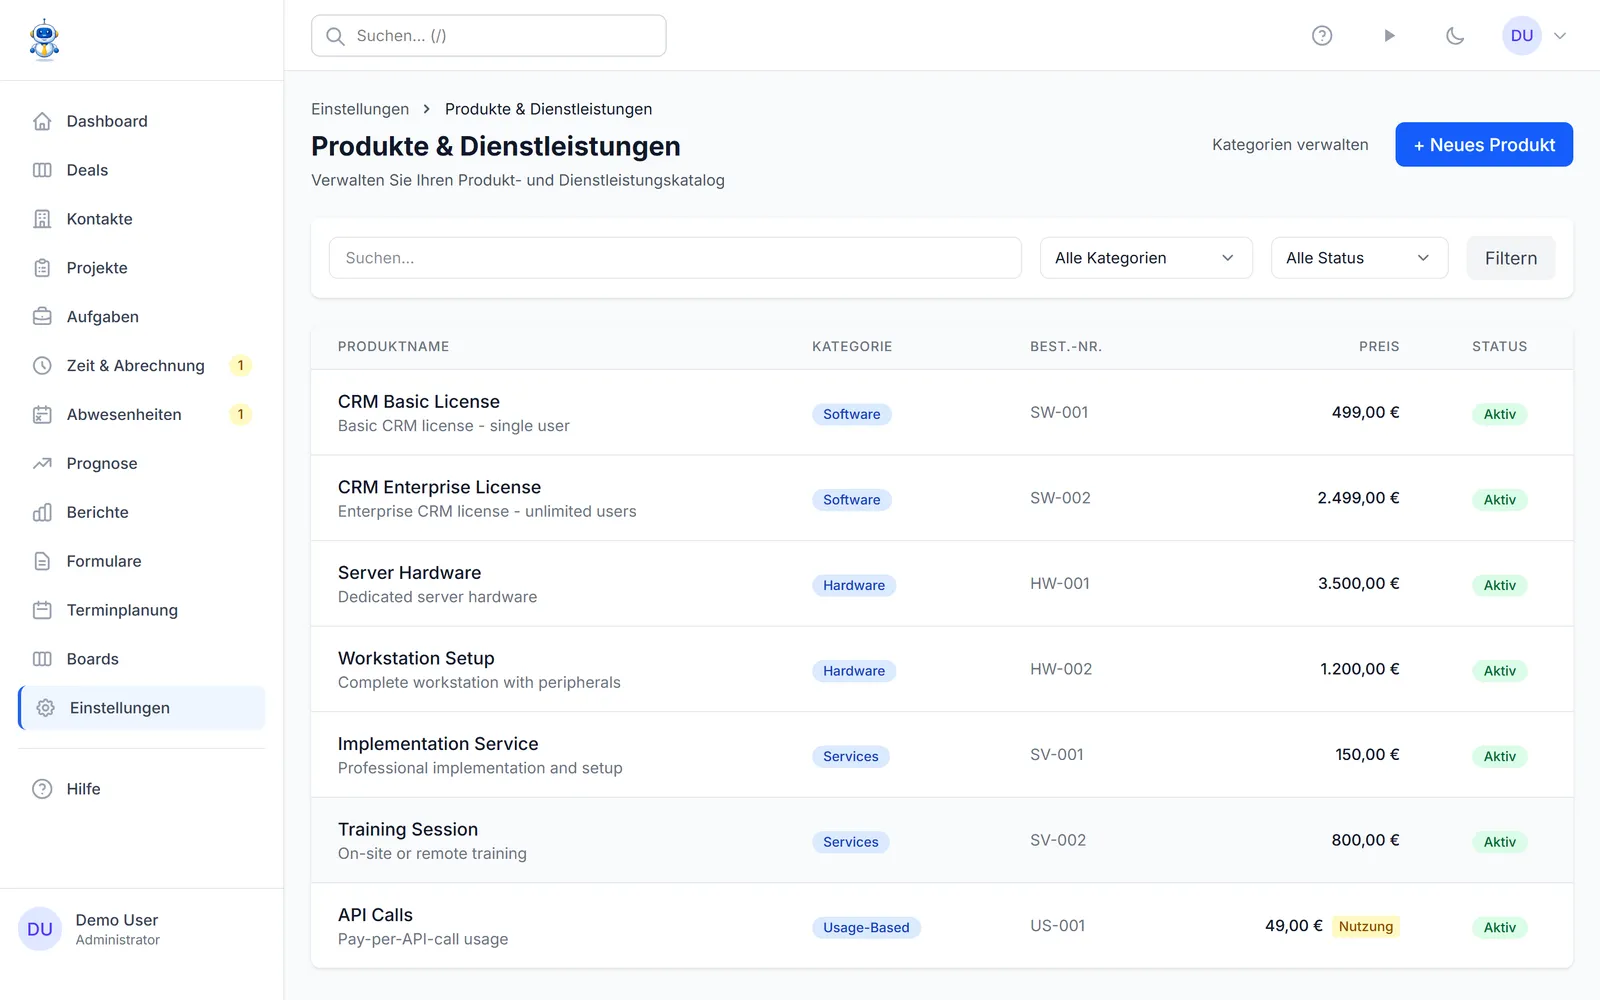Open Kategorien verwalten link

(1290, 145)
